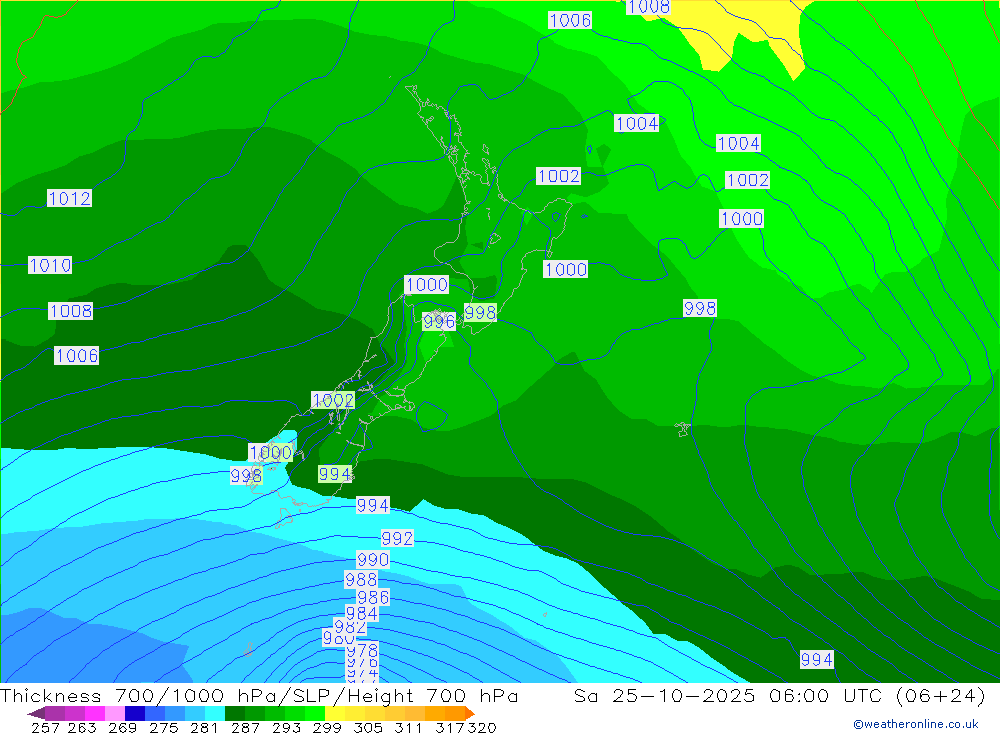Select the '(06+24)' forecast run text
This screenshot has height=733, width=1000.
pyautogui.click(x=941, y=695)
